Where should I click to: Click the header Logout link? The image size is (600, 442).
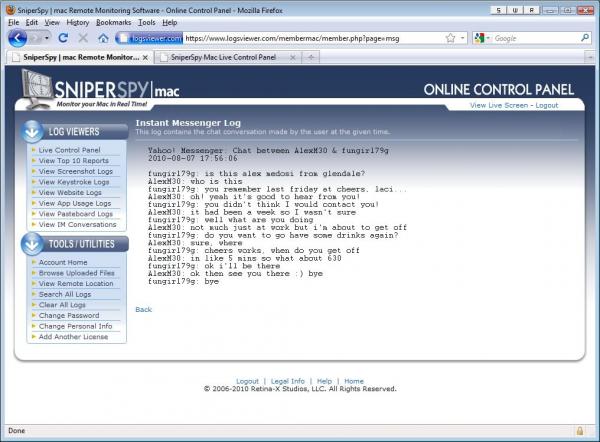click(x=547, y=105)
